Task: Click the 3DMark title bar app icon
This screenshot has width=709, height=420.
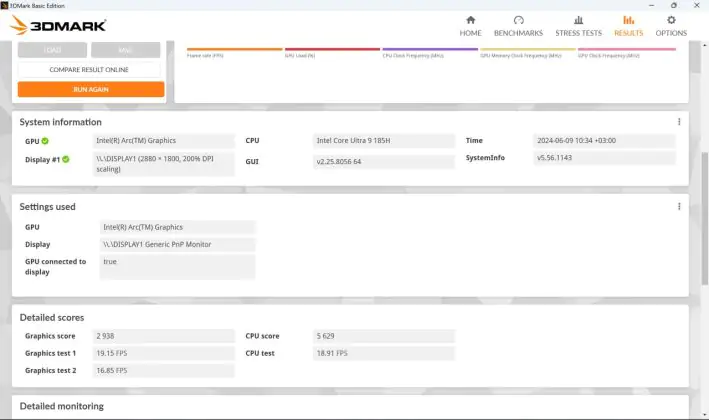Action: coord(5,5)
